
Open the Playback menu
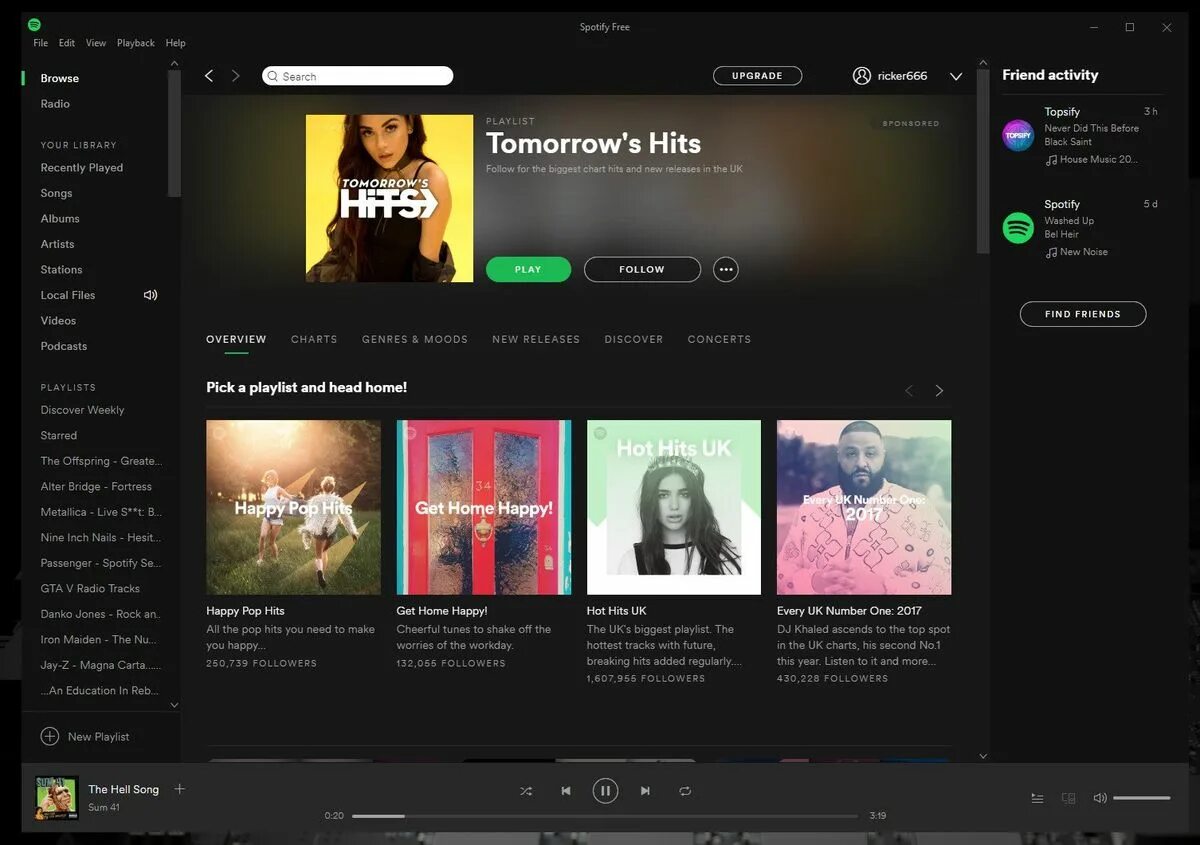pos(136,43)
